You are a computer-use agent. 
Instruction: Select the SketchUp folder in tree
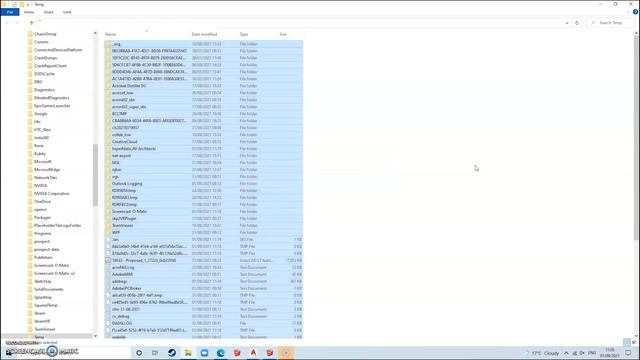pyautogui.click(x=42, y=281)
